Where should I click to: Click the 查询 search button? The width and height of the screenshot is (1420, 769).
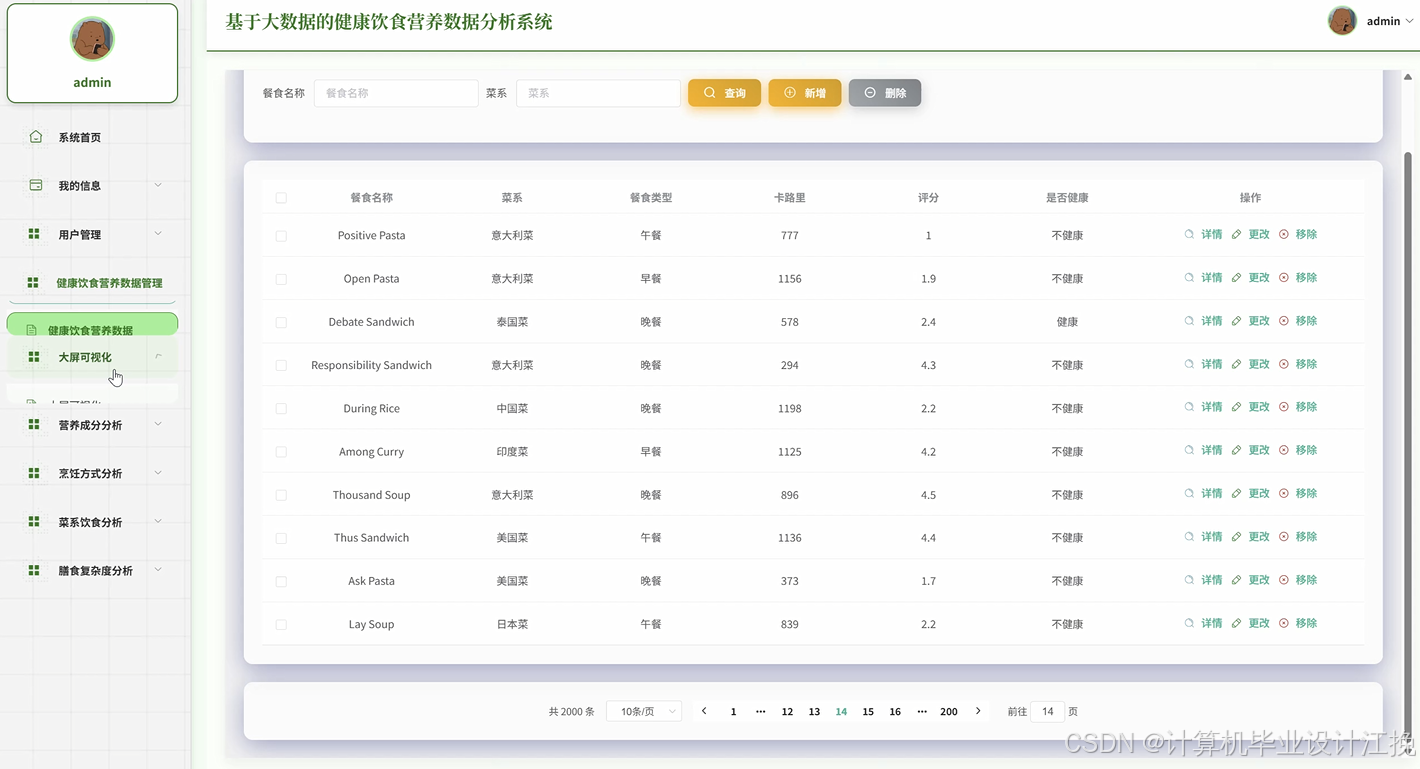(x=724, y=93)
